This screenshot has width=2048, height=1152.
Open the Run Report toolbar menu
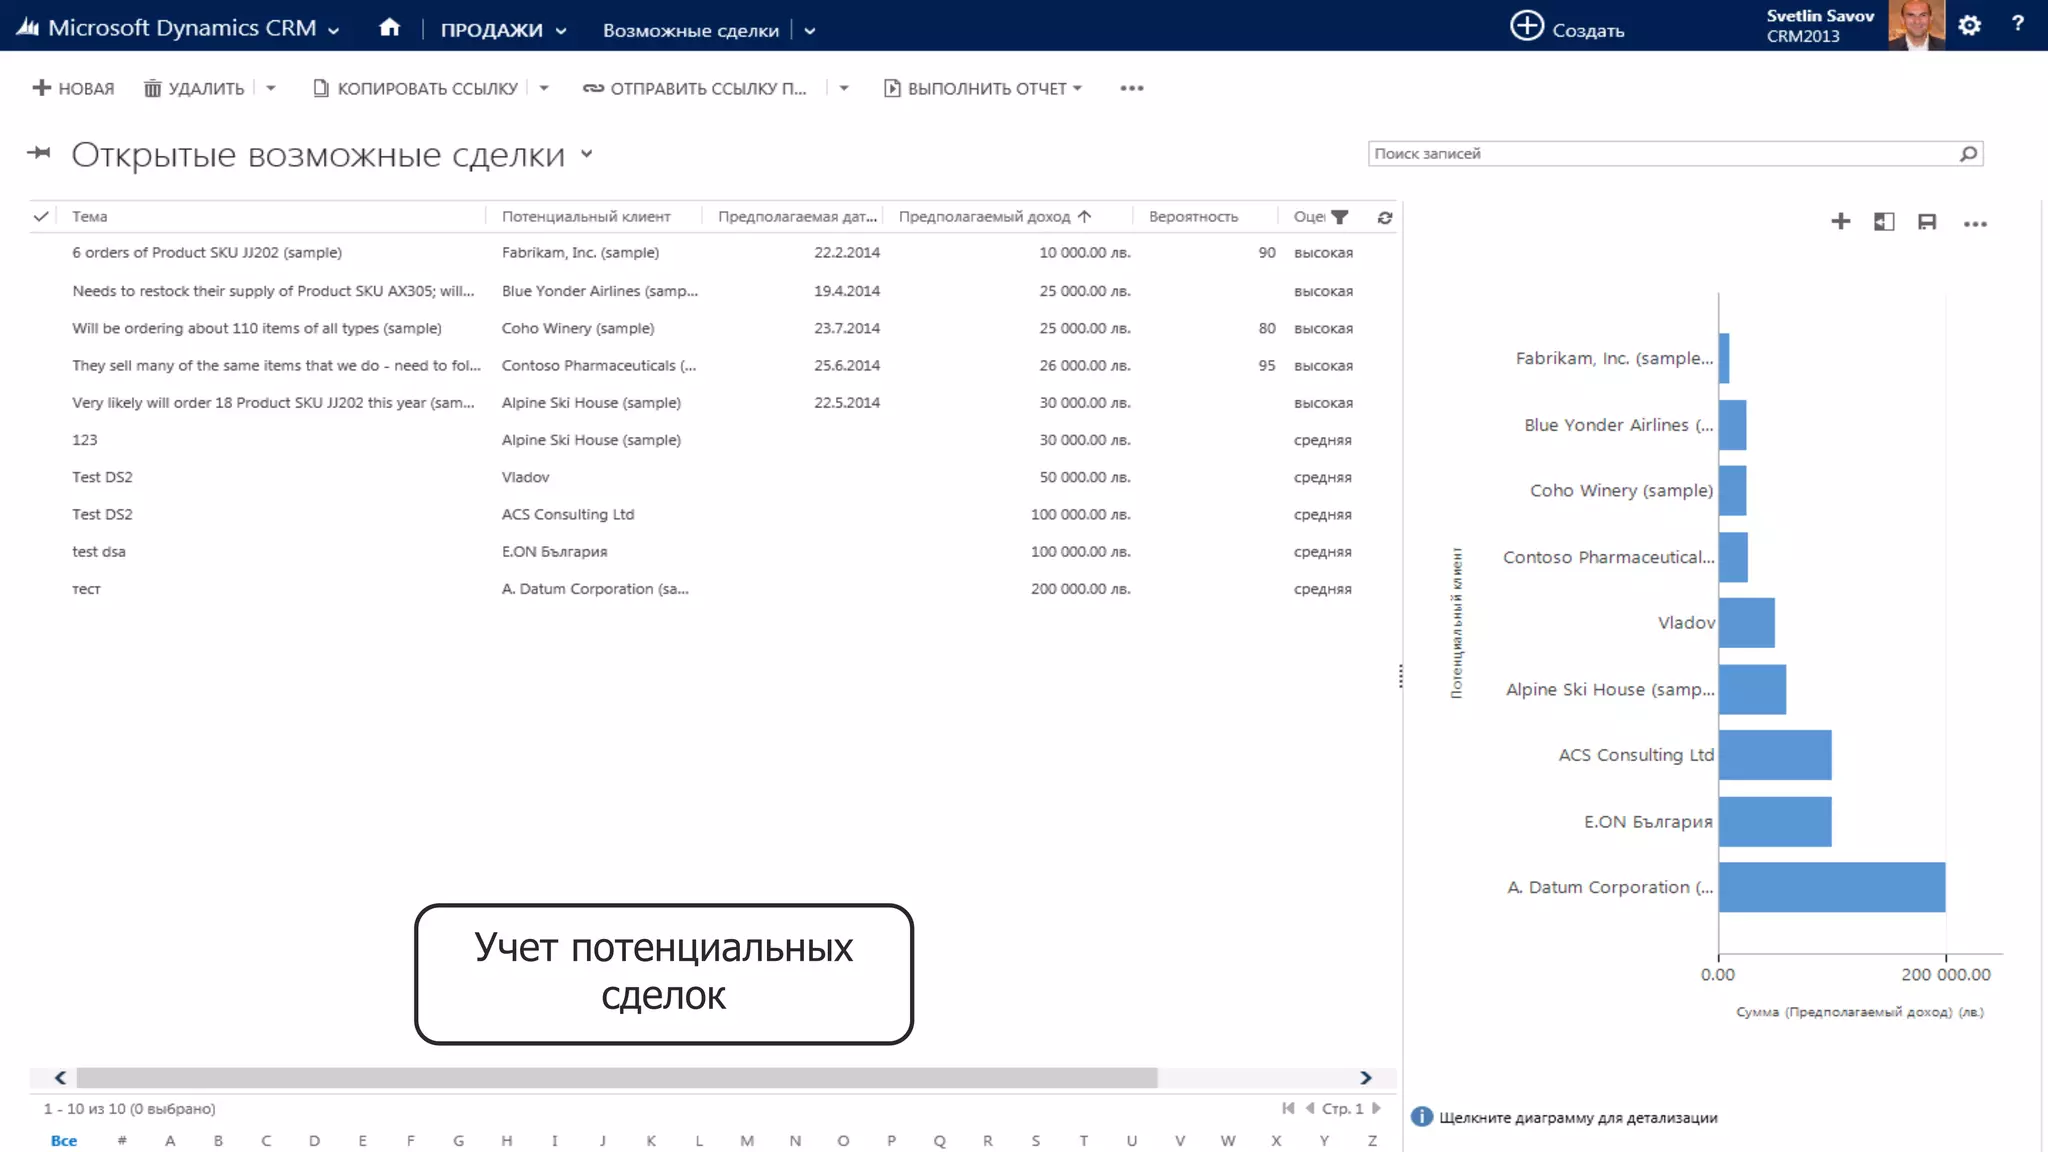pyautogui.click(x=983, y=88)
